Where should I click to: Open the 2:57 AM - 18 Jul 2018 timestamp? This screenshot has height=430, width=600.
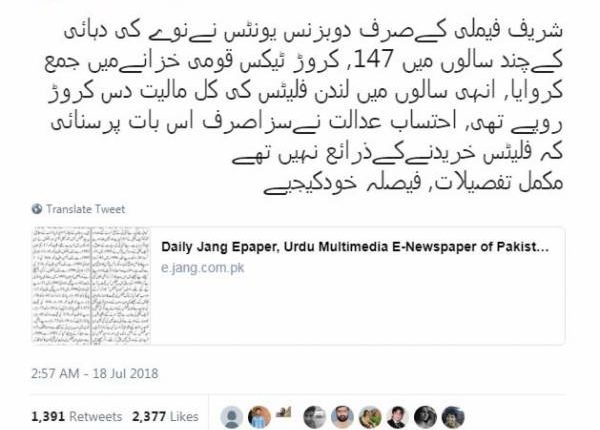click(x=95, y=373)
